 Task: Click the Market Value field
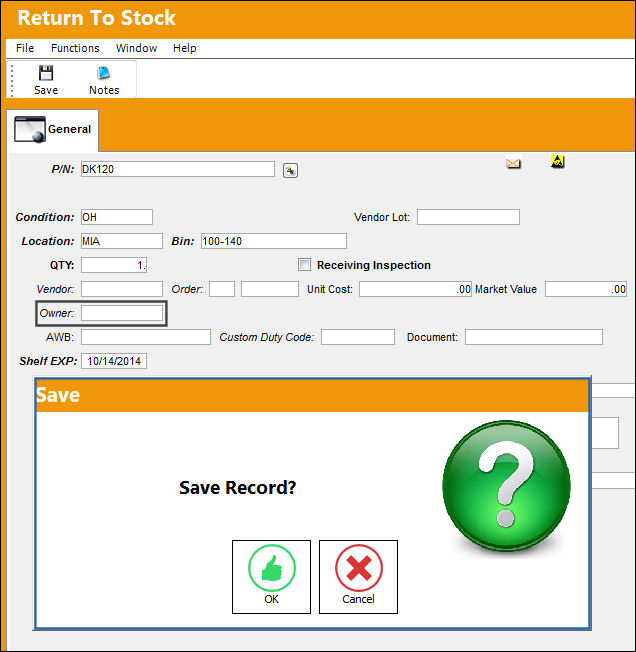(586, 289)
